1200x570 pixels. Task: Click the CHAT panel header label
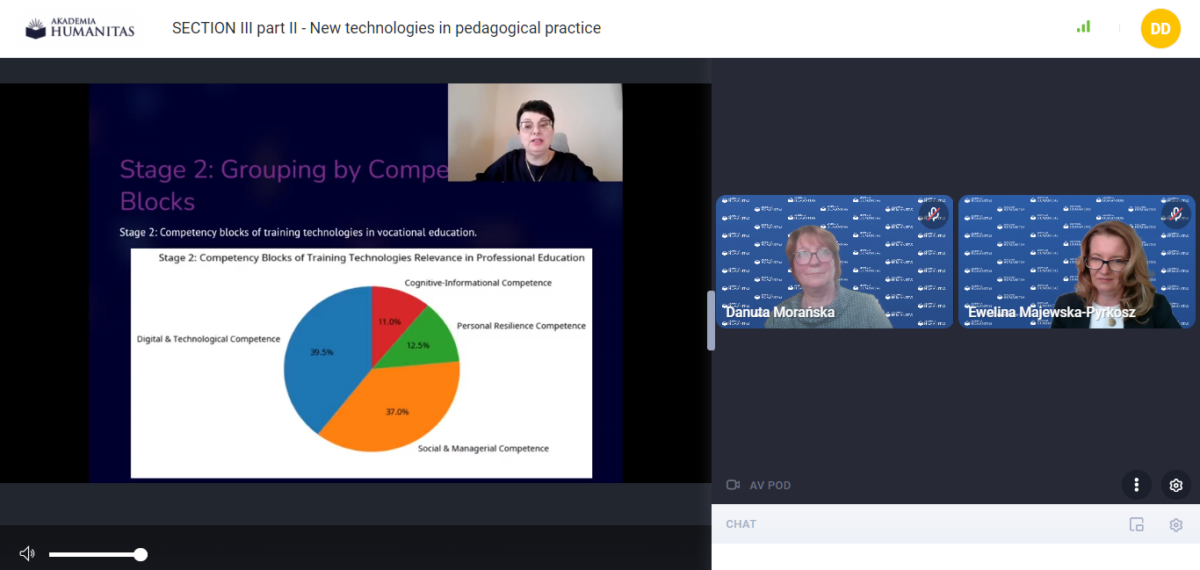click(741, 525)
